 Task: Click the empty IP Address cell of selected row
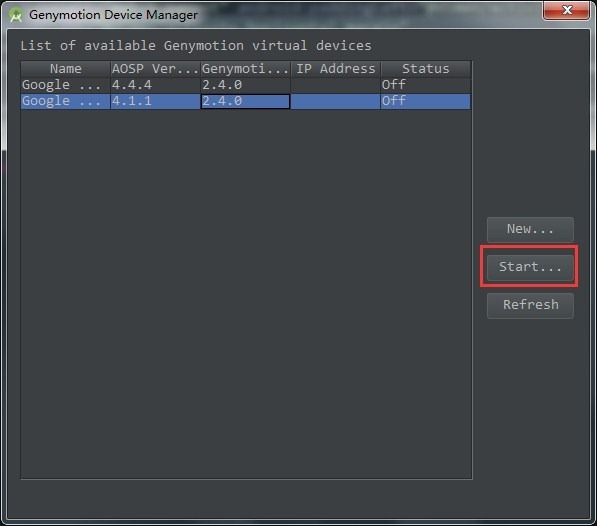click(335, 101)
